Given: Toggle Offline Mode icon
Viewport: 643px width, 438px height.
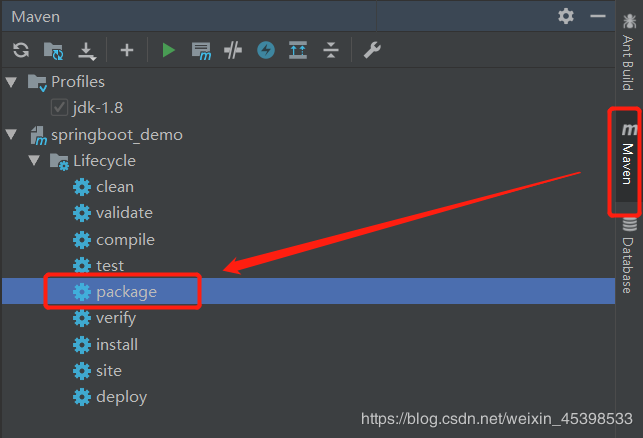Looking at the screenshot, I should coord(233,50).
